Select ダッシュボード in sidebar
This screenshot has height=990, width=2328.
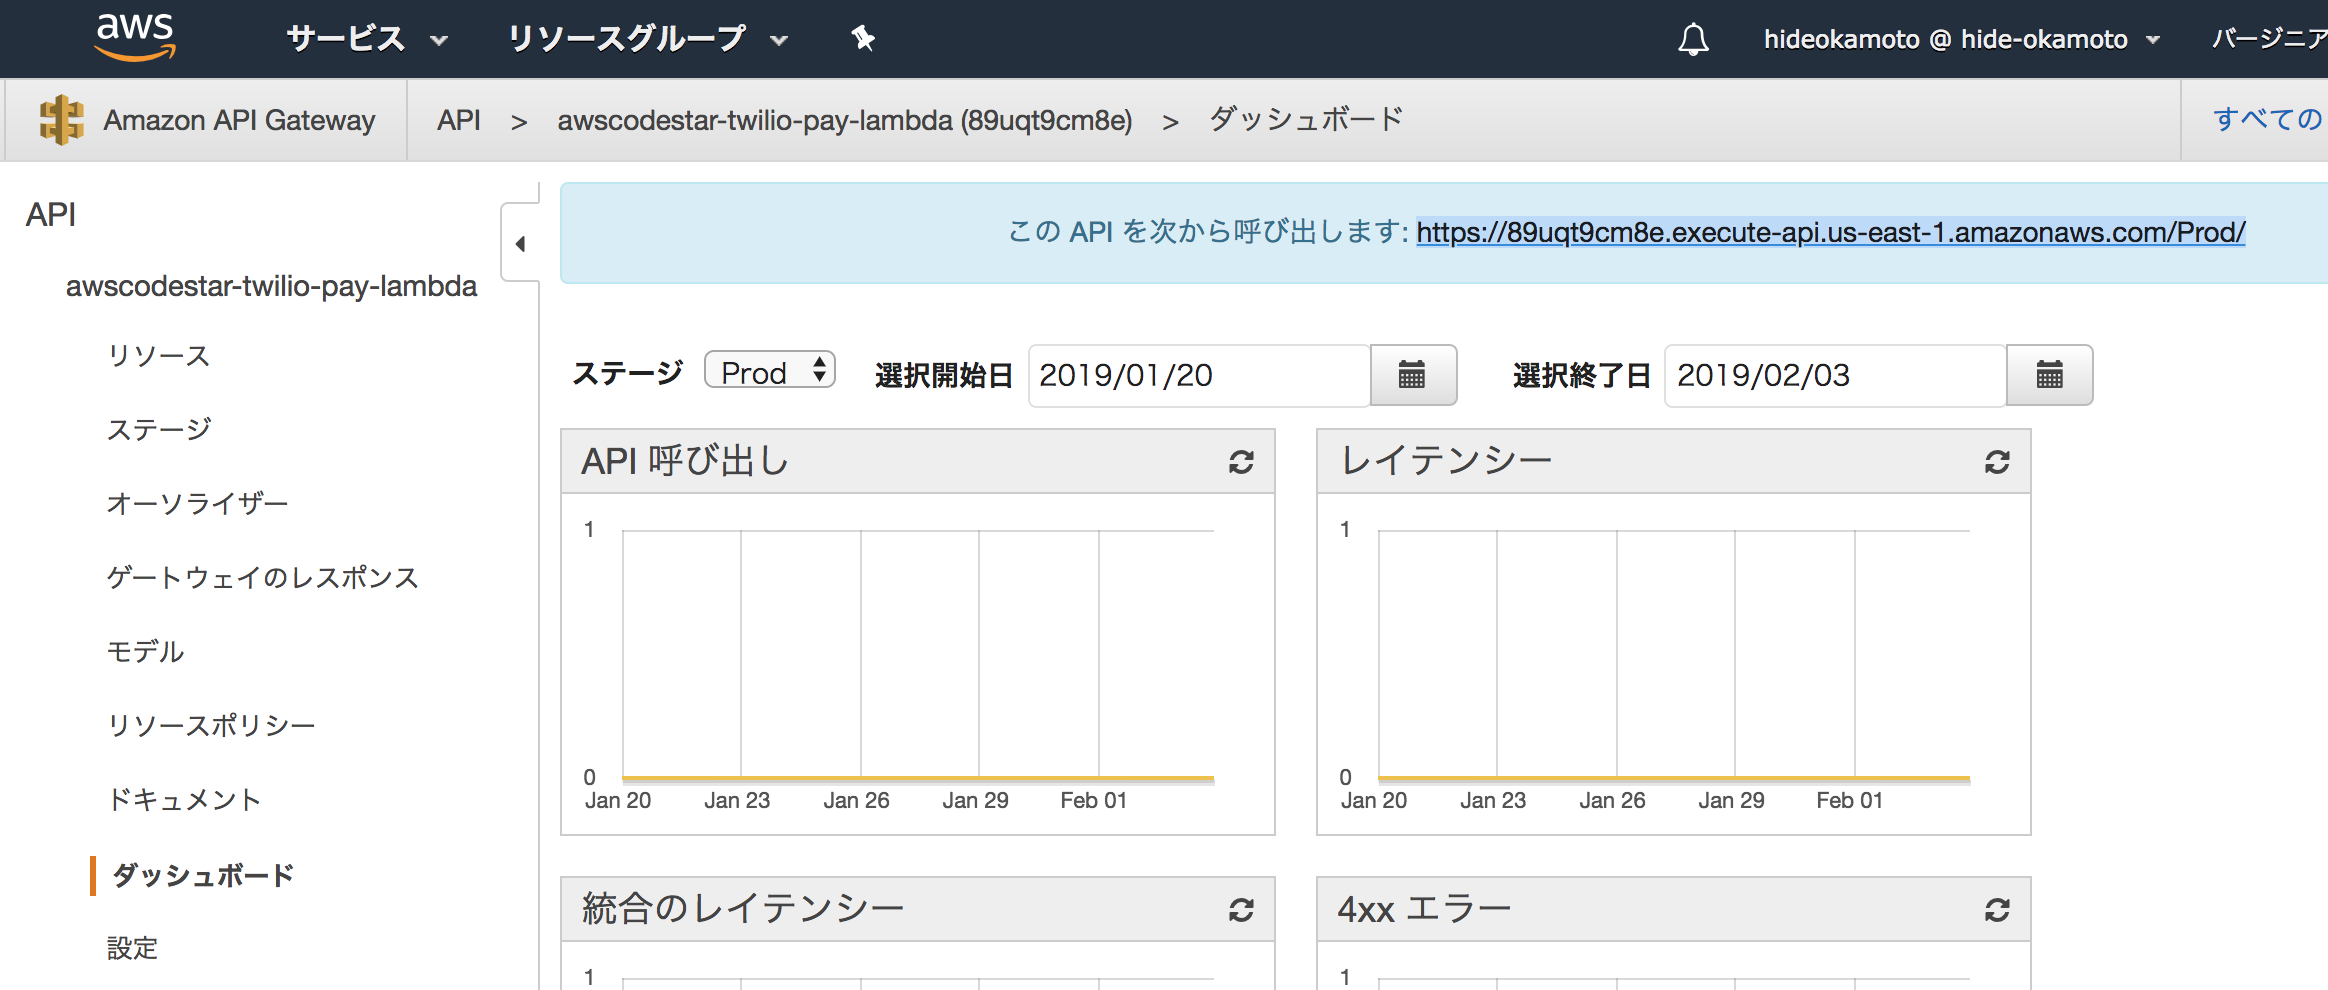point(203,875)
